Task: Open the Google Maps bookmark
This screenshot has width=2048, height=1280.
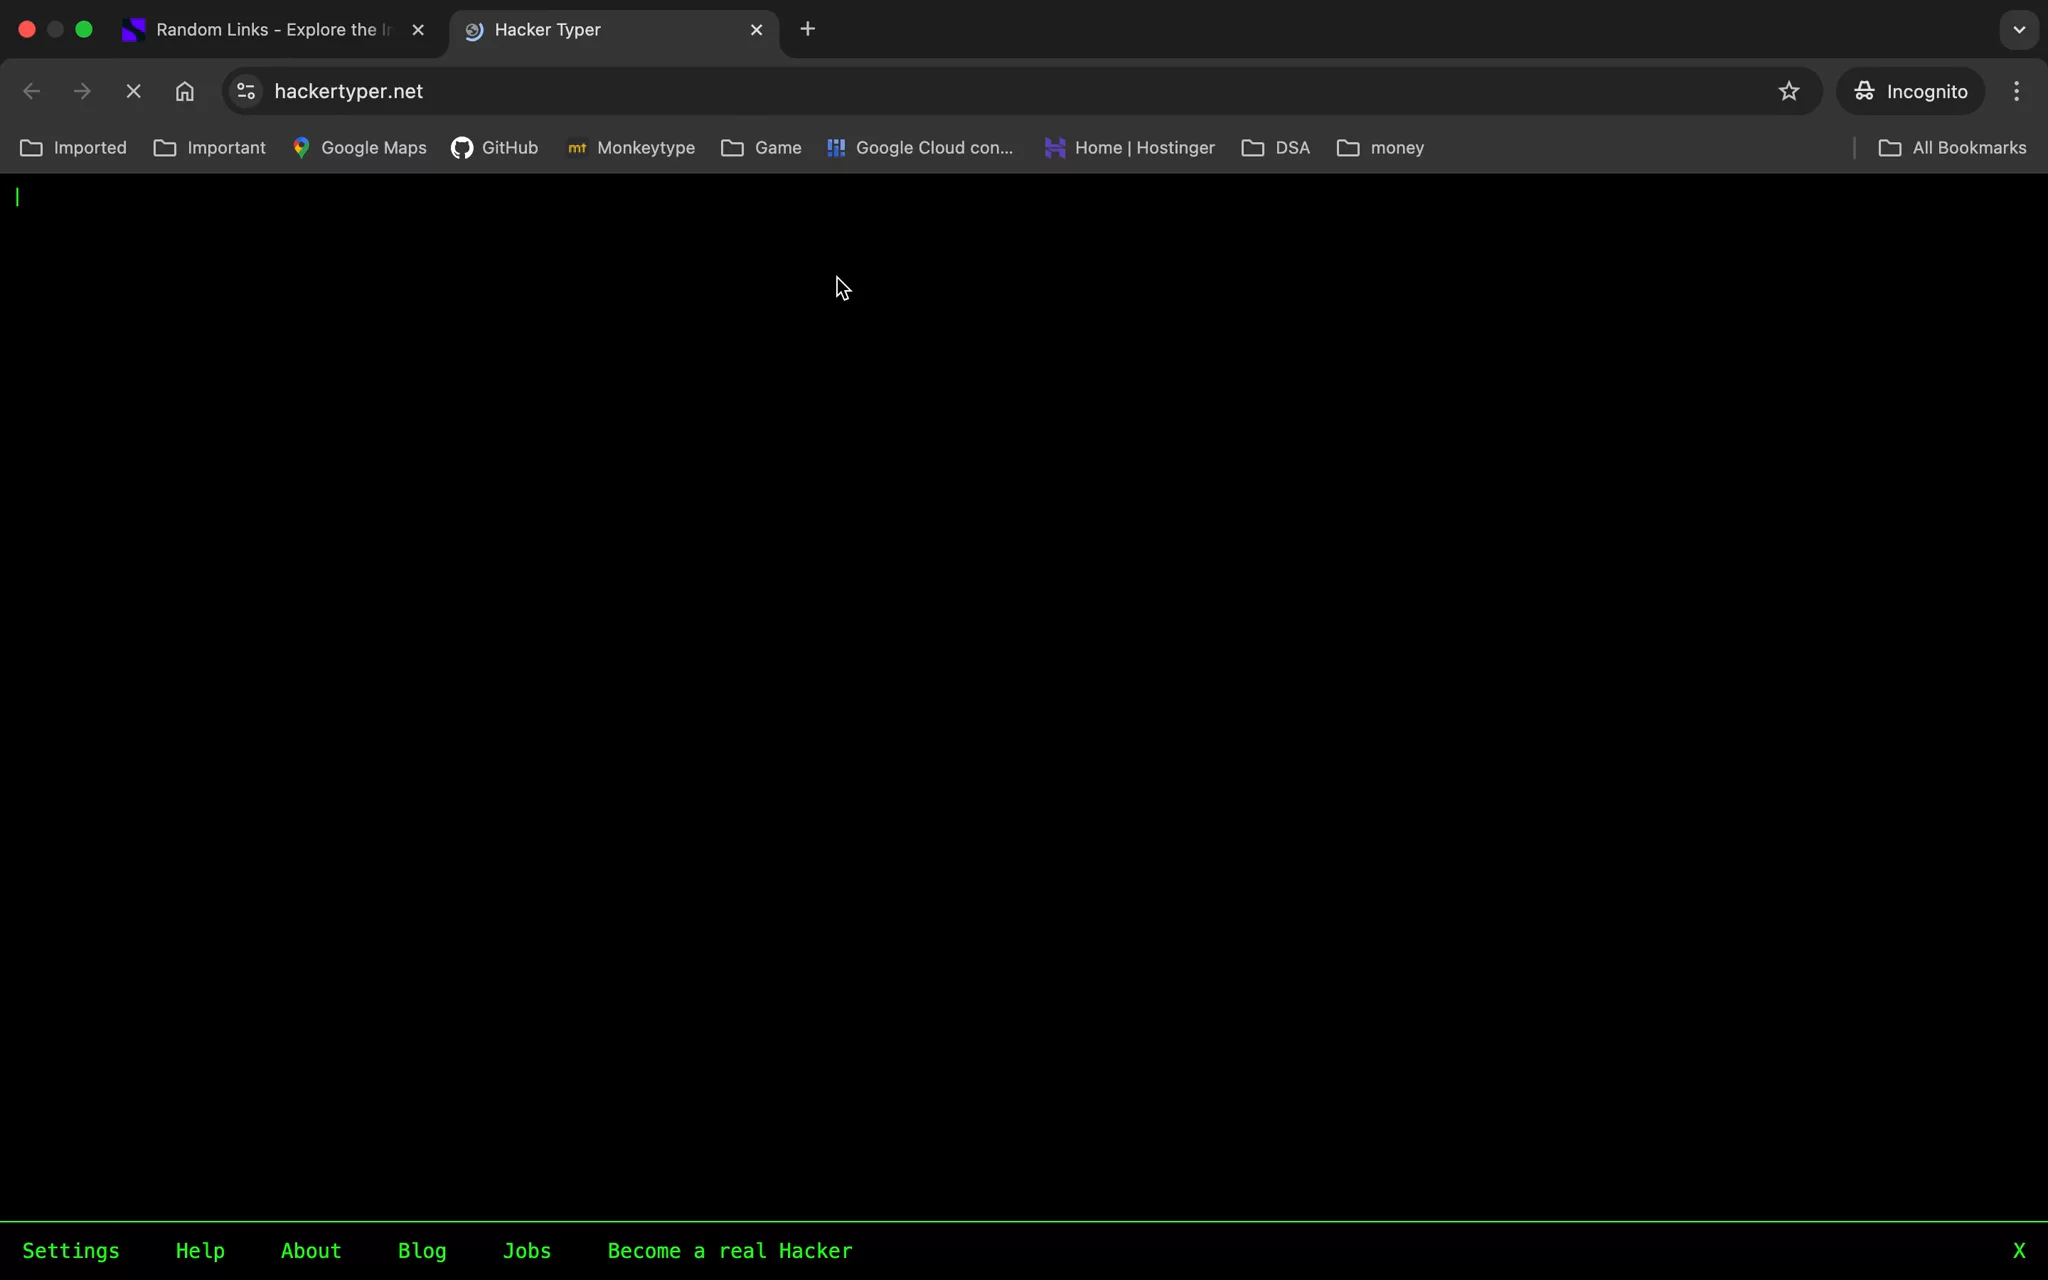Action: 360,148
